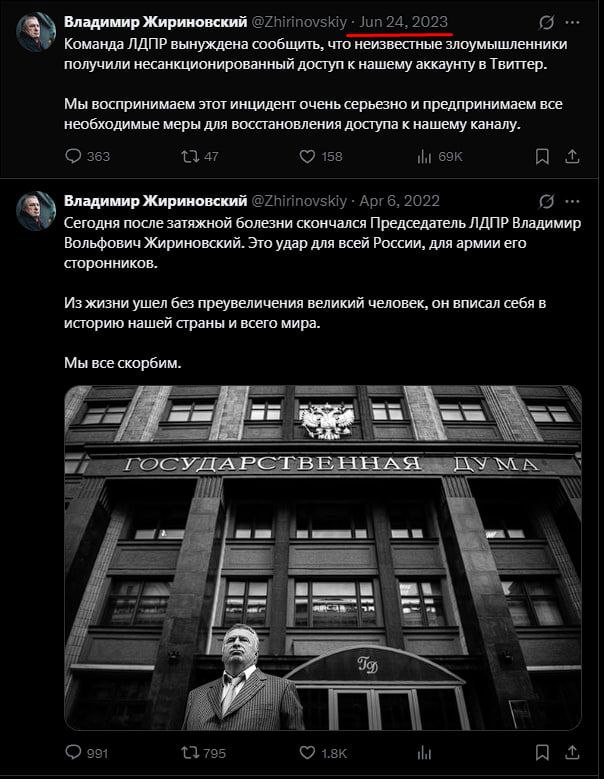Share the second tweet

pyautogui.click(x=572, y=753)
